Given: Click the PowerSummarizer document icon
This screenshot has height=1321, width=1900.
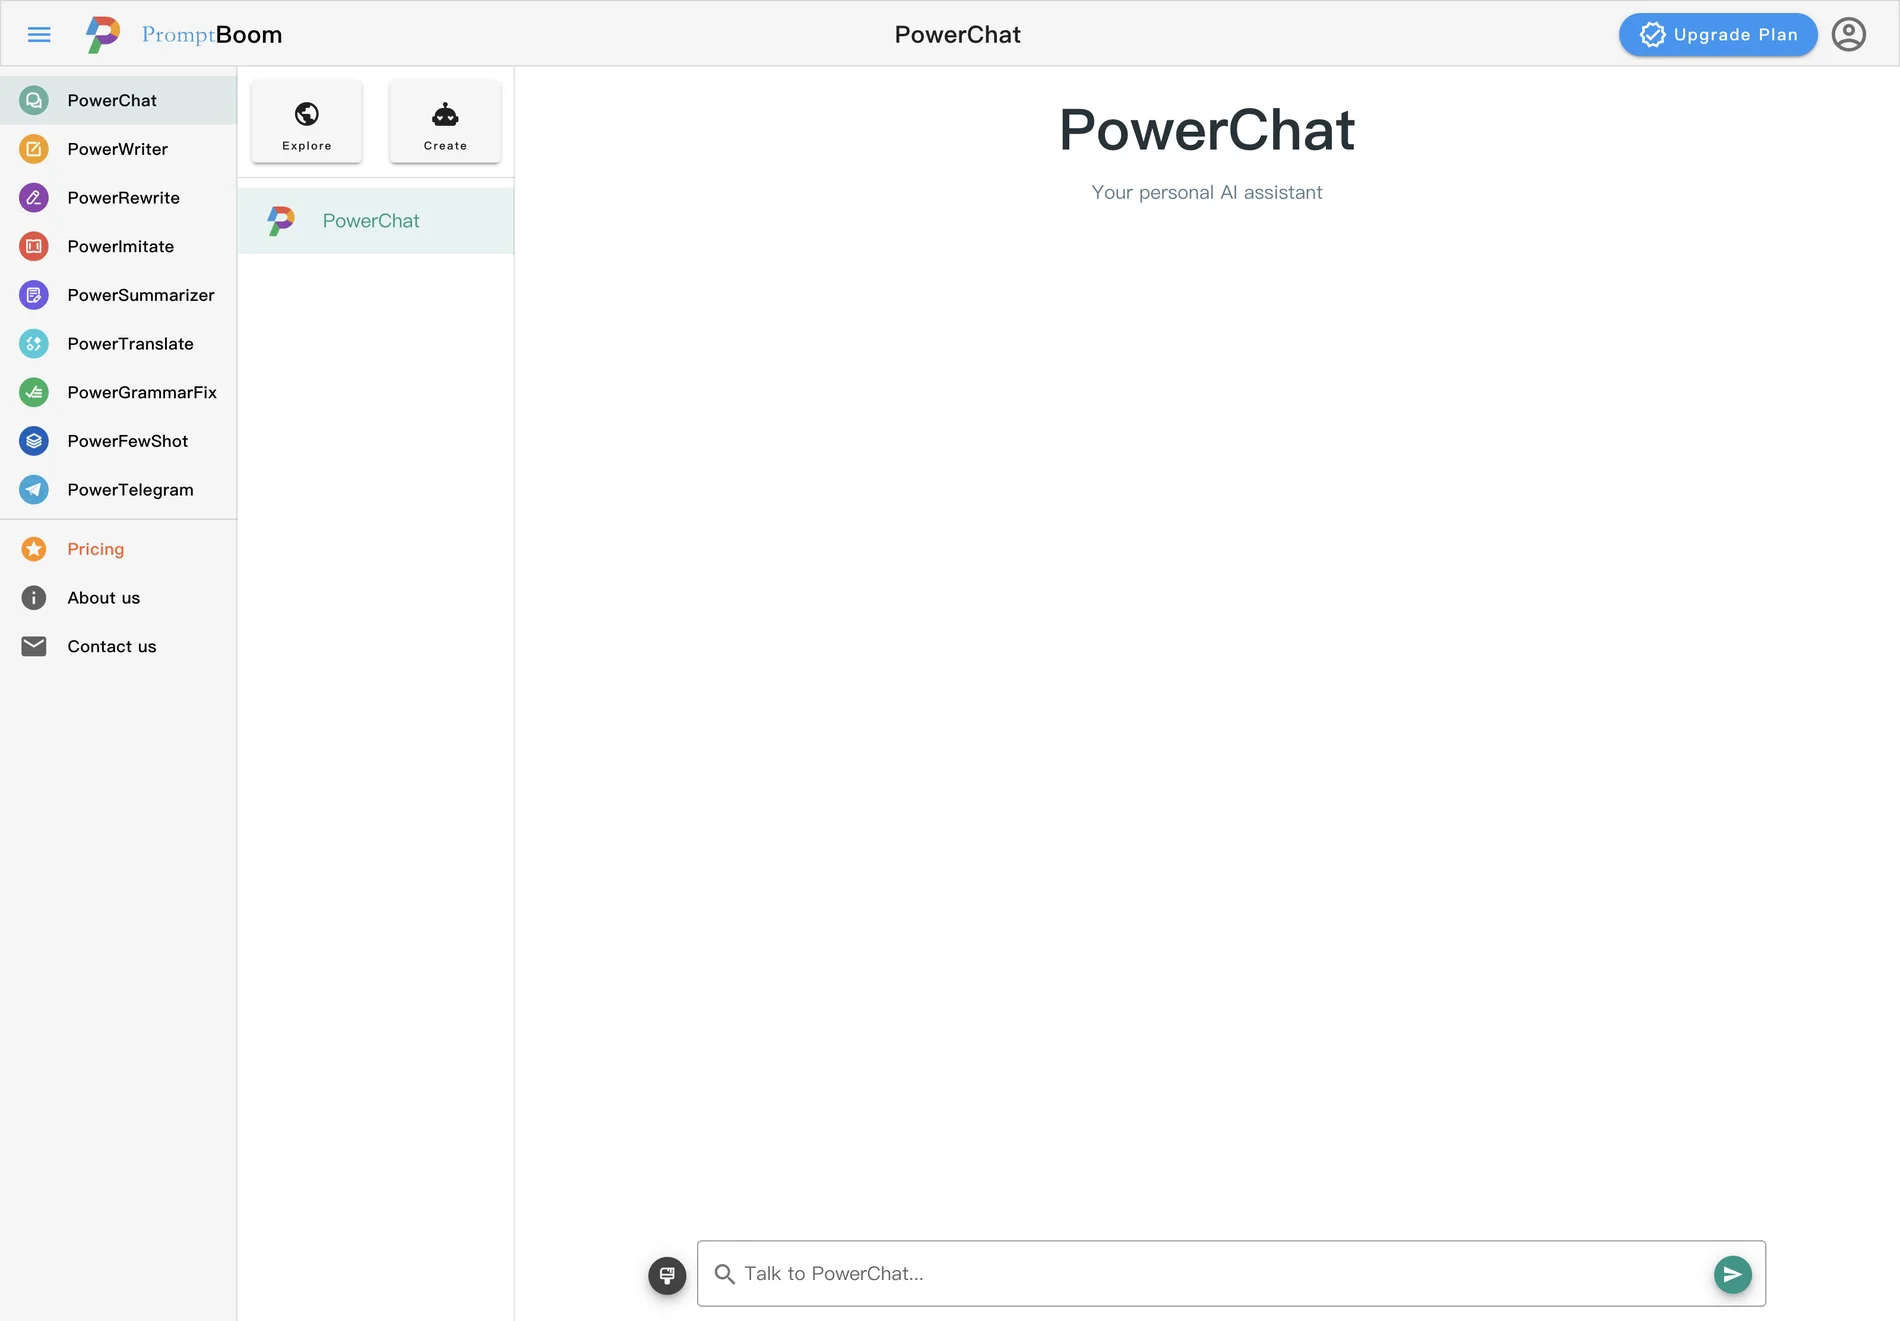Looking at the screenshot, I should [34, 295].
